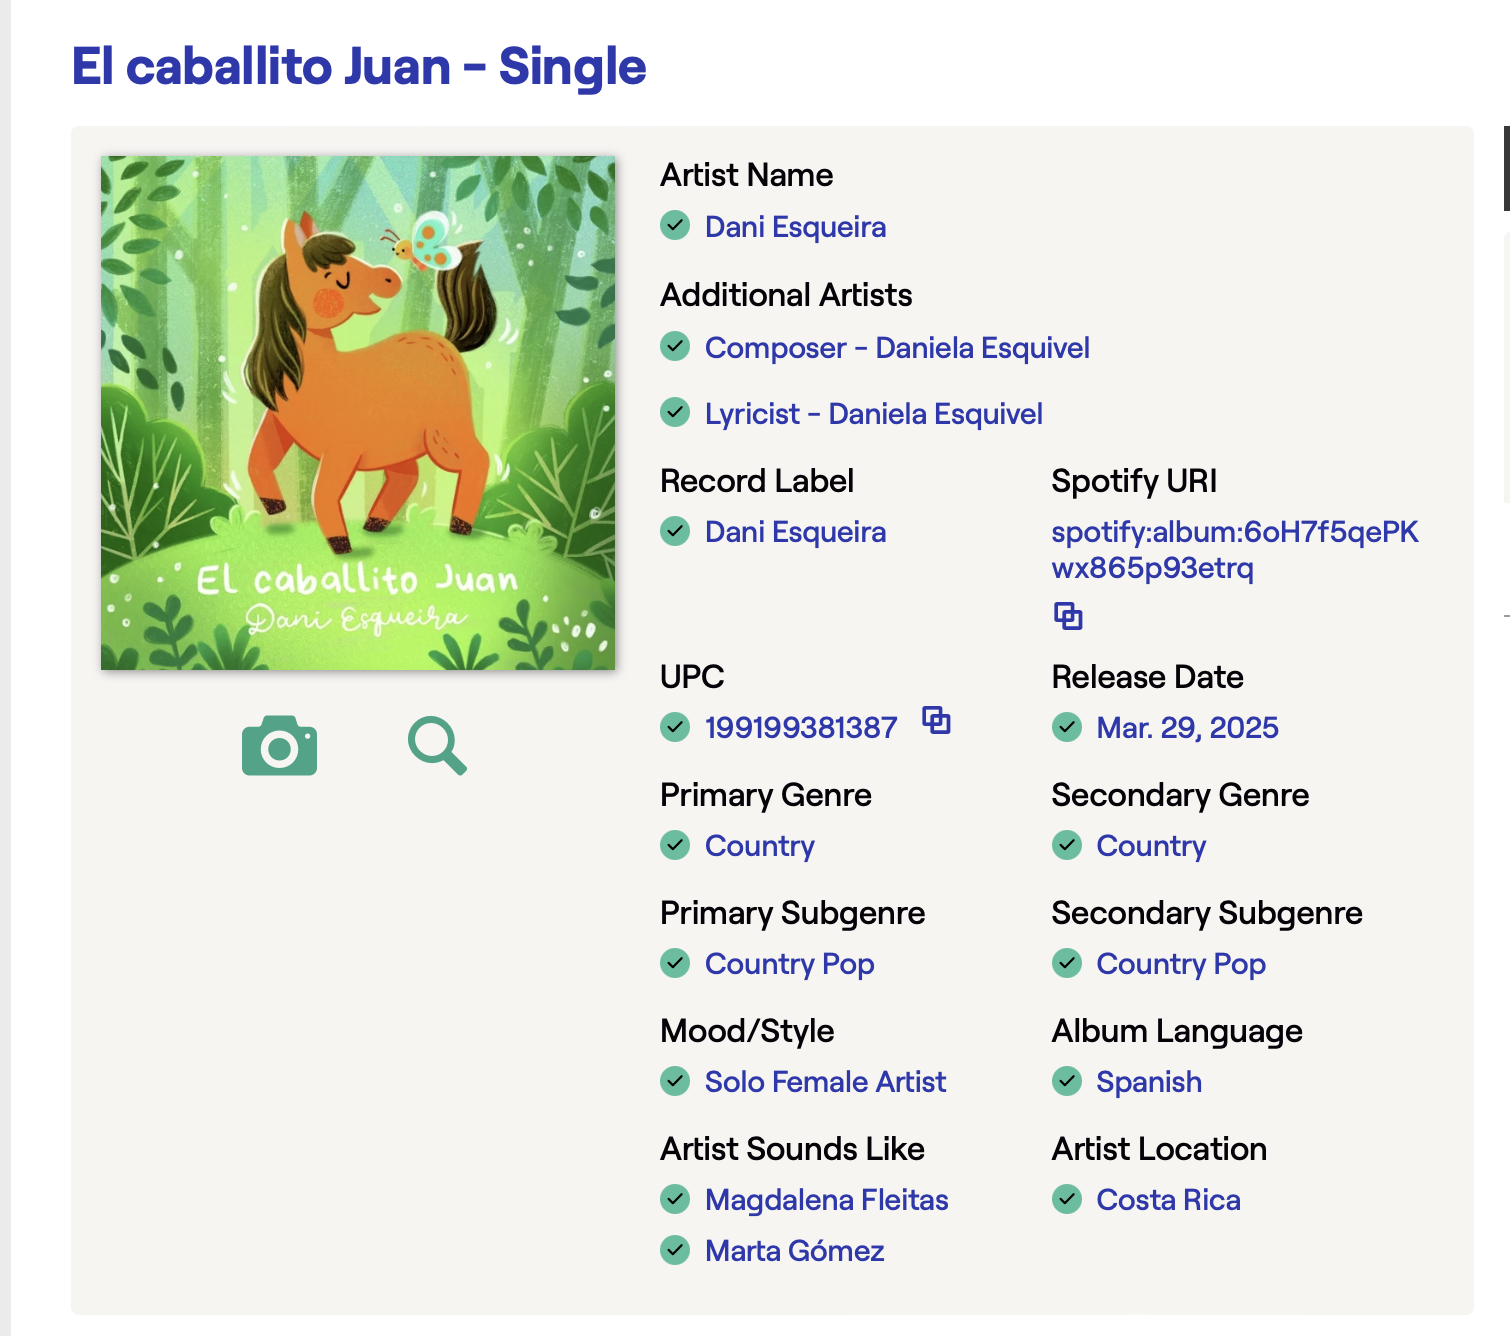Click the 'Mood/Style' field label
This screenshot has width=1510, height=1336.
point(747,1031)
